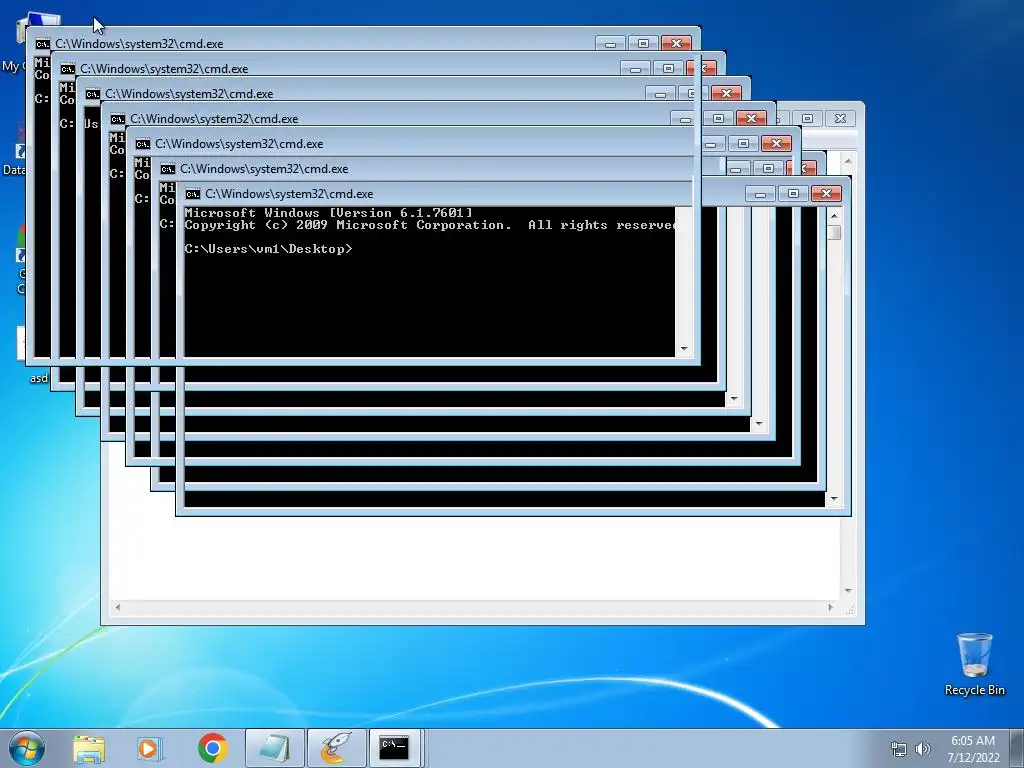1024x768 pixels.
Task: Click the Show desktop strip at taskbar end
Action: tap(1017, 748)
